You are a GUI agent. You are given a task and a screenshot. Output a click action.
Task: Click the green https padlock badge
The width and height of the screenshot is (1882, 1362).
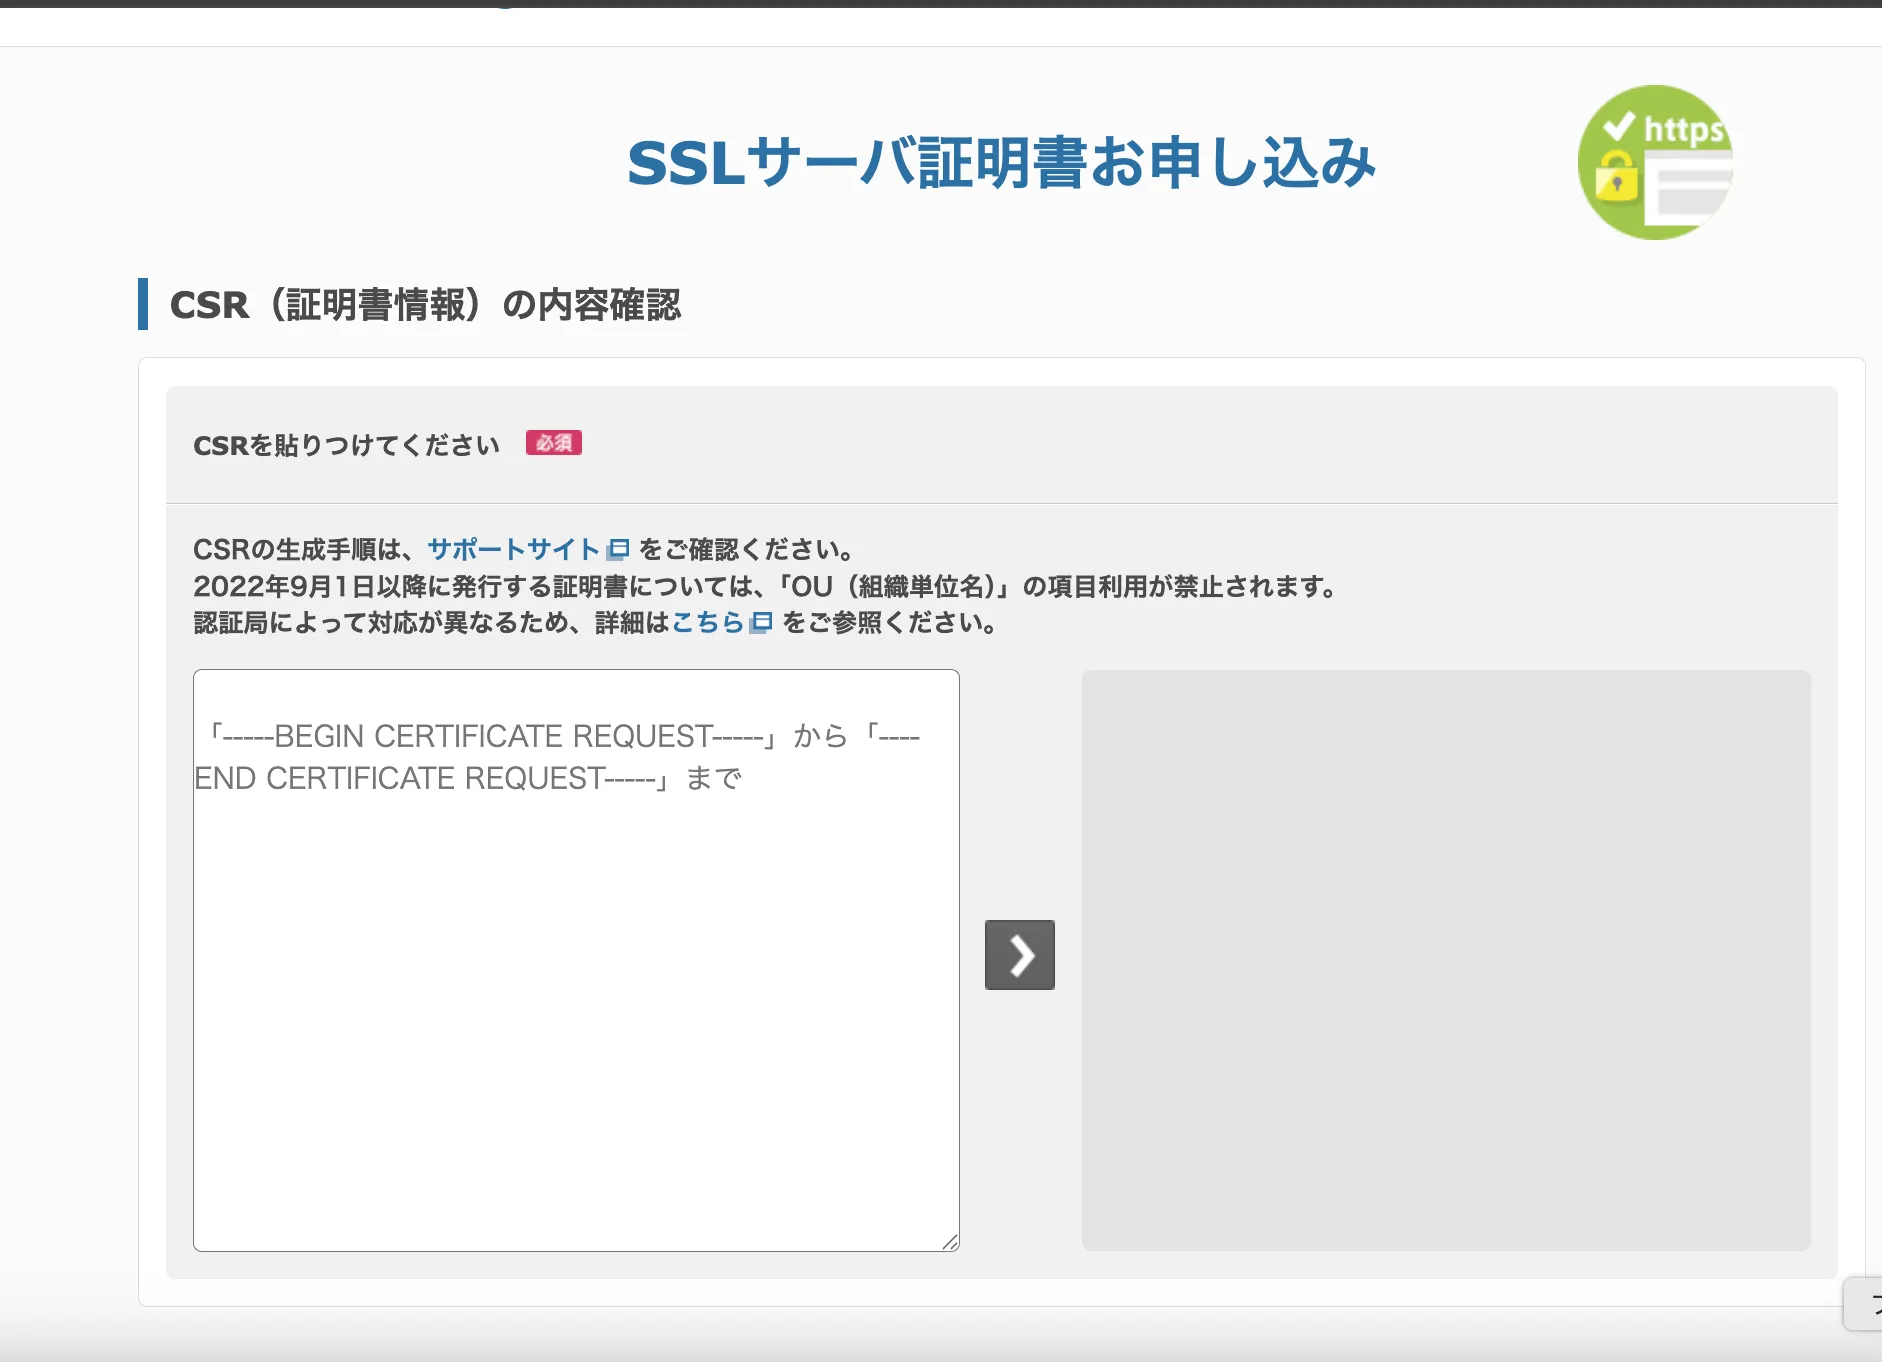(1655, 162)
